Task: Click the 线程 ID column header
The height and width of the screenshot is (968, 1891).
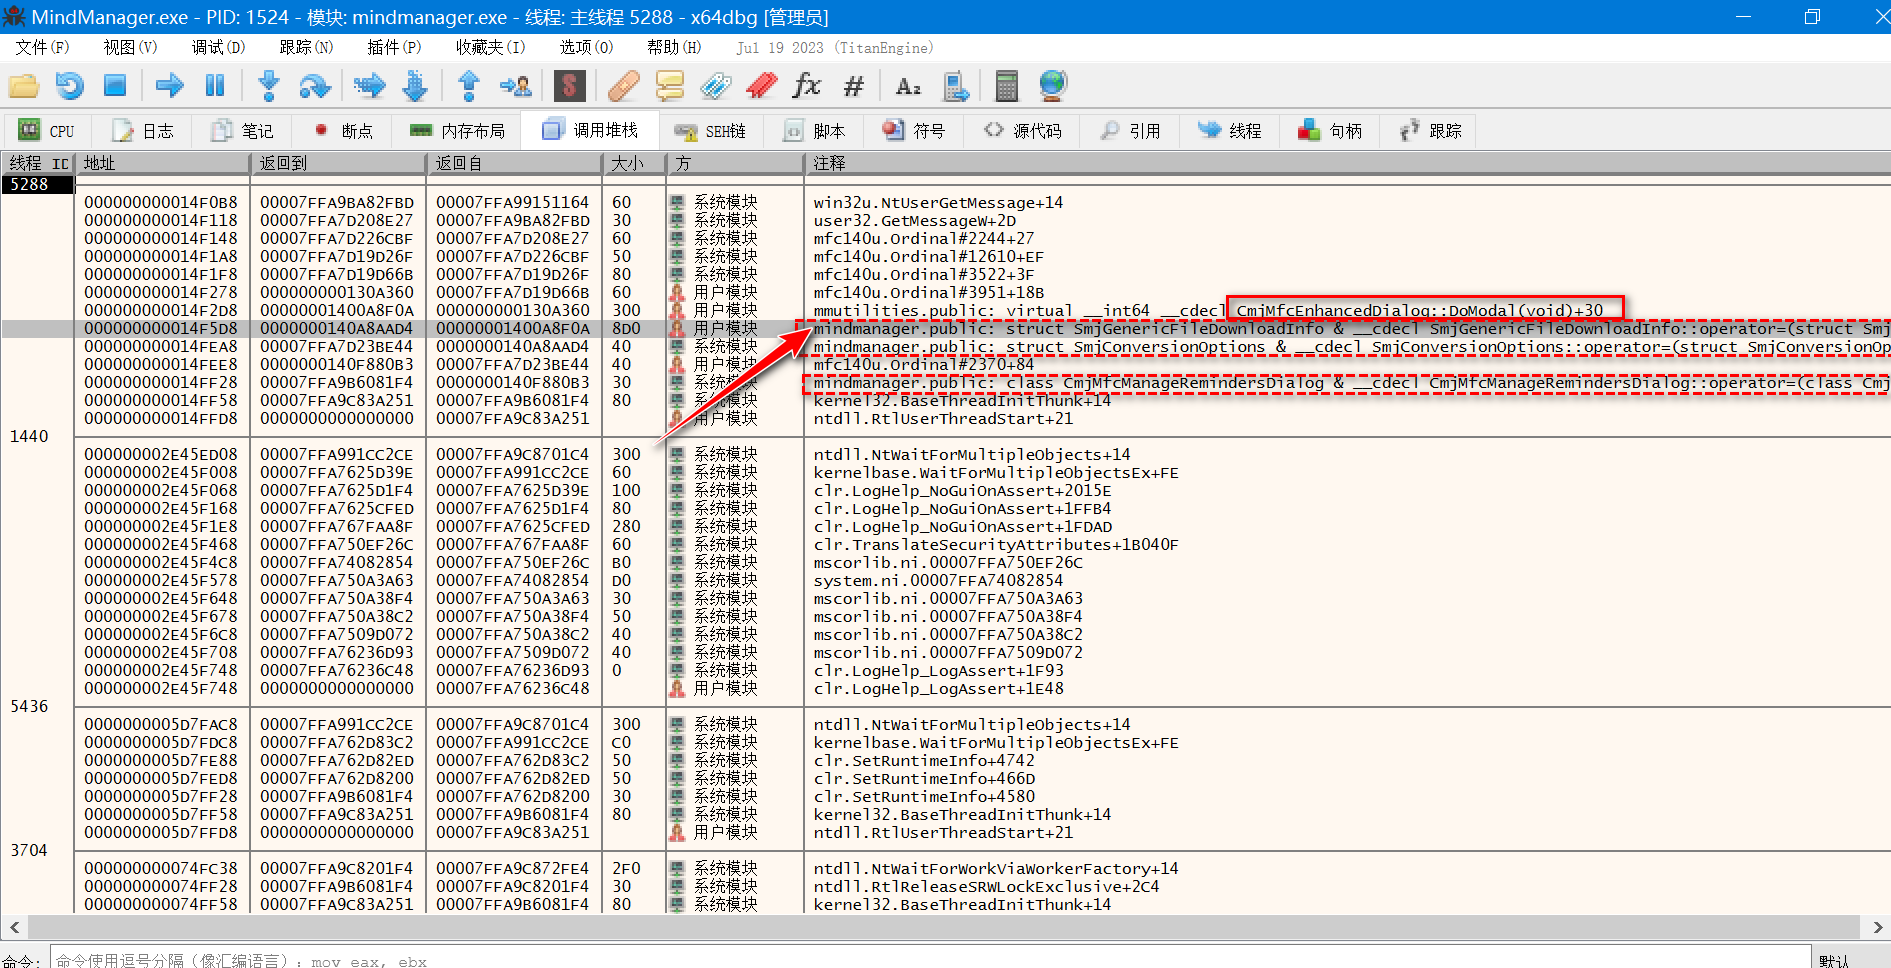Action: (x=38, y=163)
